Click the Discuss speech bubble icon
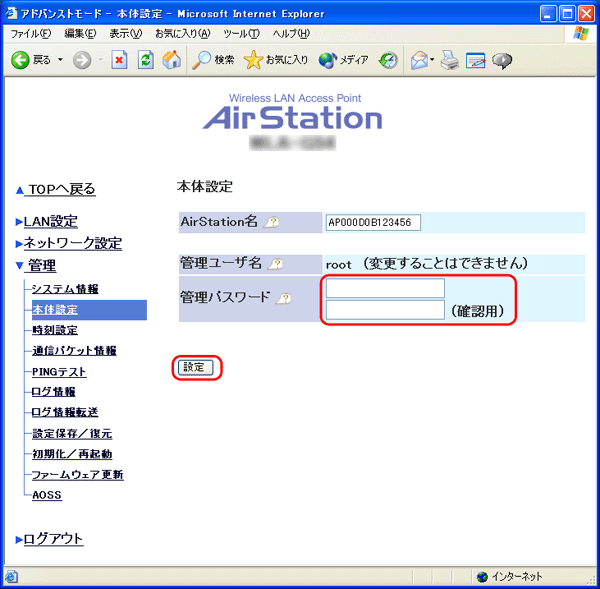Screen dimensions: 600x589 click(x=502, y=60)
